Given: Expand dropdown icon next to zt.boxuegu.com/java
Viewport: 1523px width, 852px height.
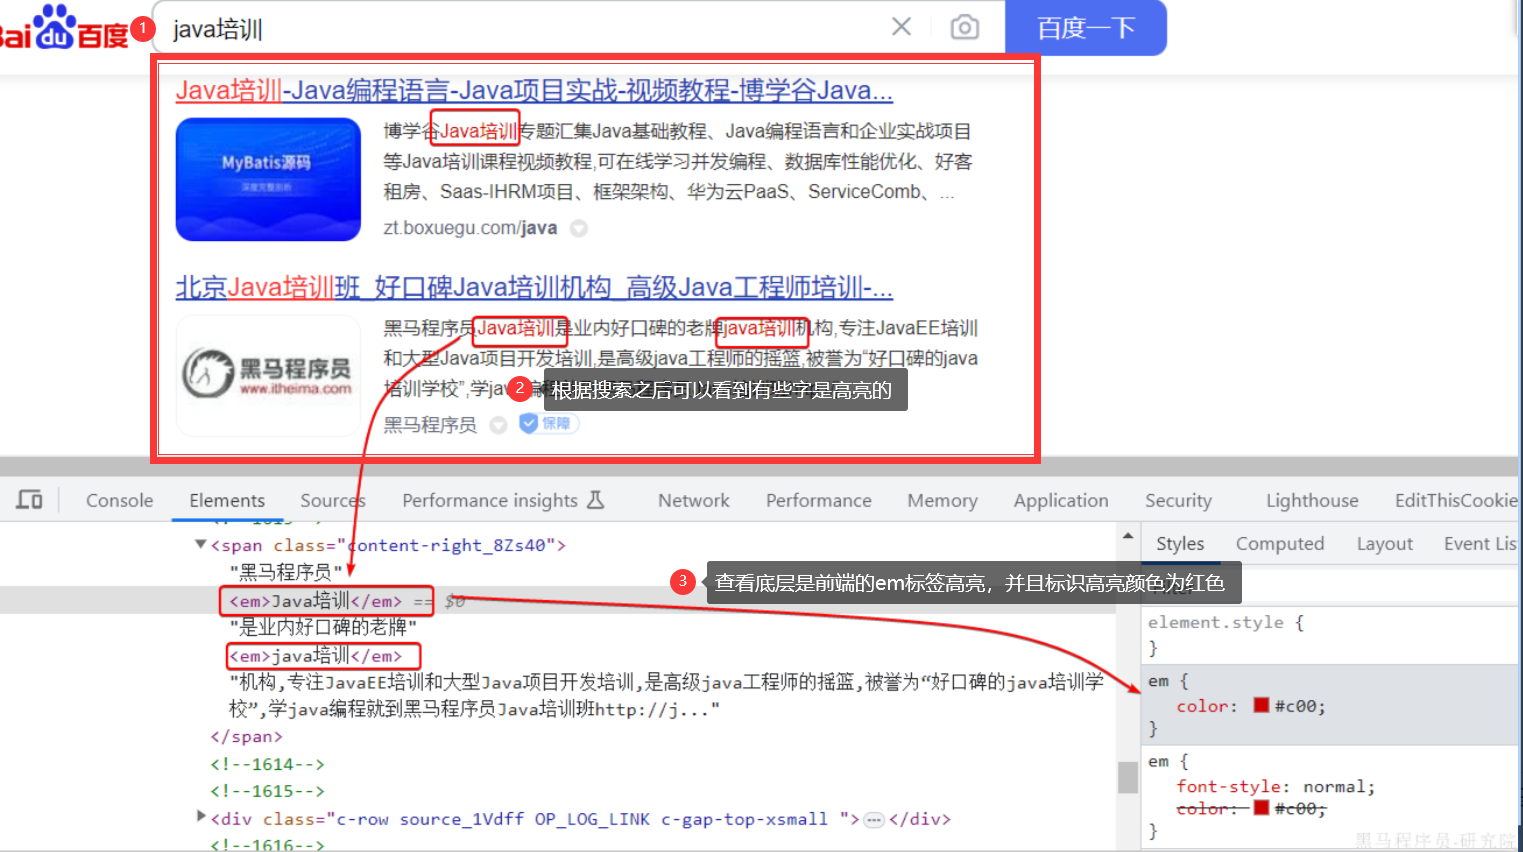Looking at the screenshot, I should [x=578, y=228].
